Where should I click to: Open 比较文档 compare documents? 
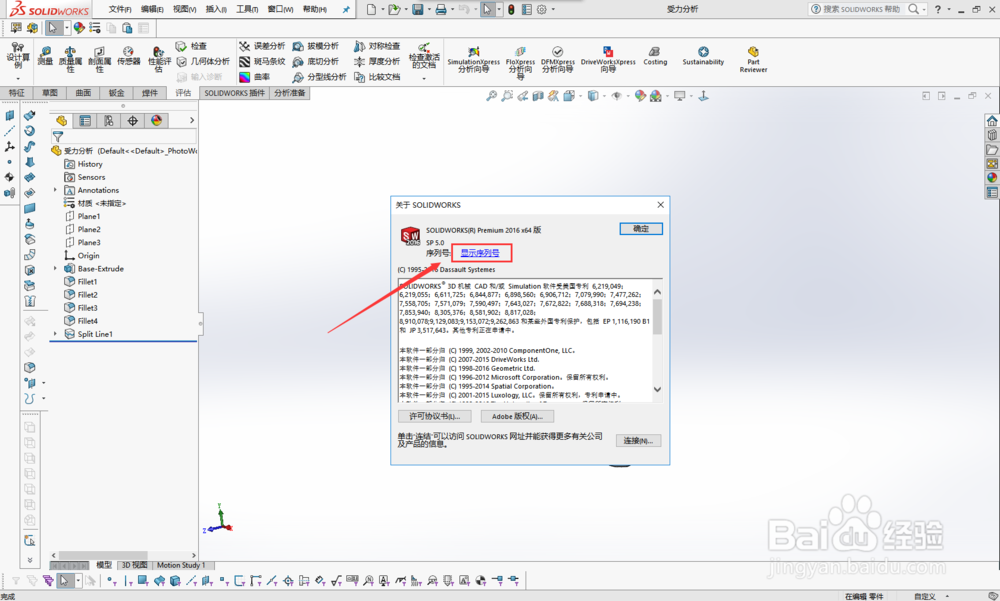tap(377, 77)
